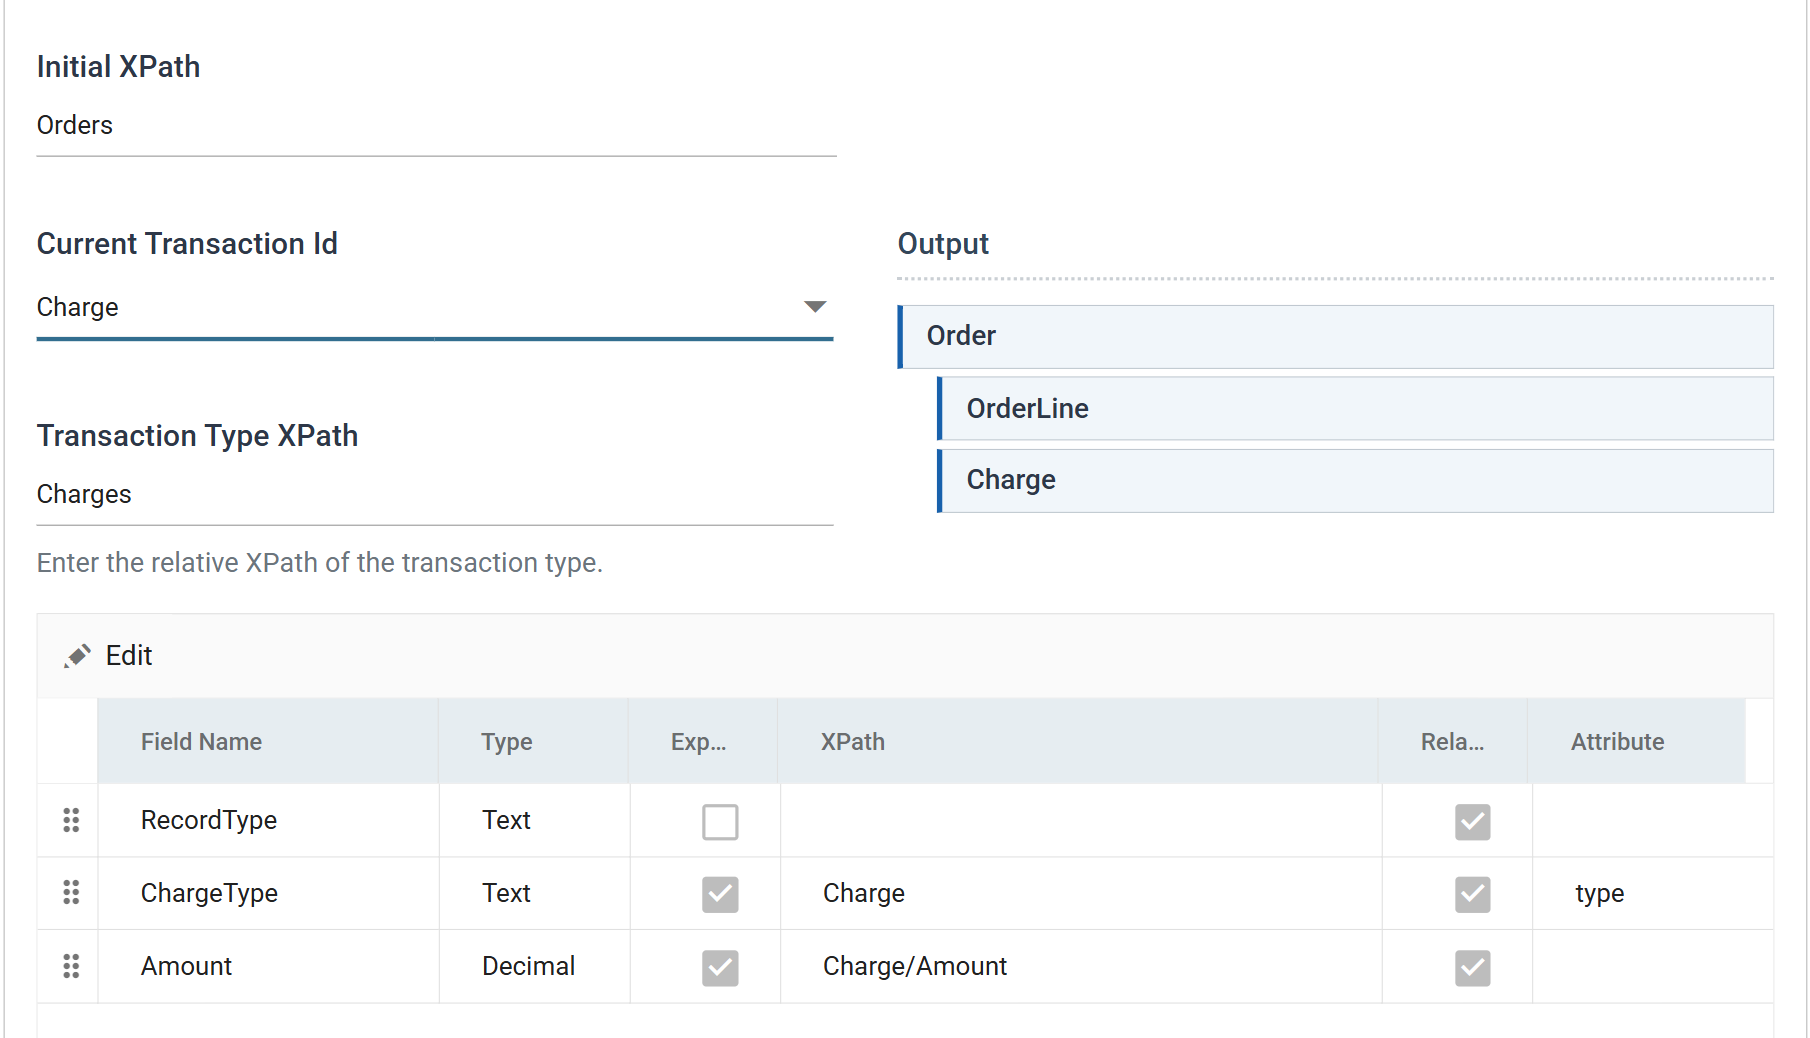The height and width of the screenshot is (1038, 1810).
Task: Toggle the Exp checkbox for RecordType
Action: click(x=720, y=822)
